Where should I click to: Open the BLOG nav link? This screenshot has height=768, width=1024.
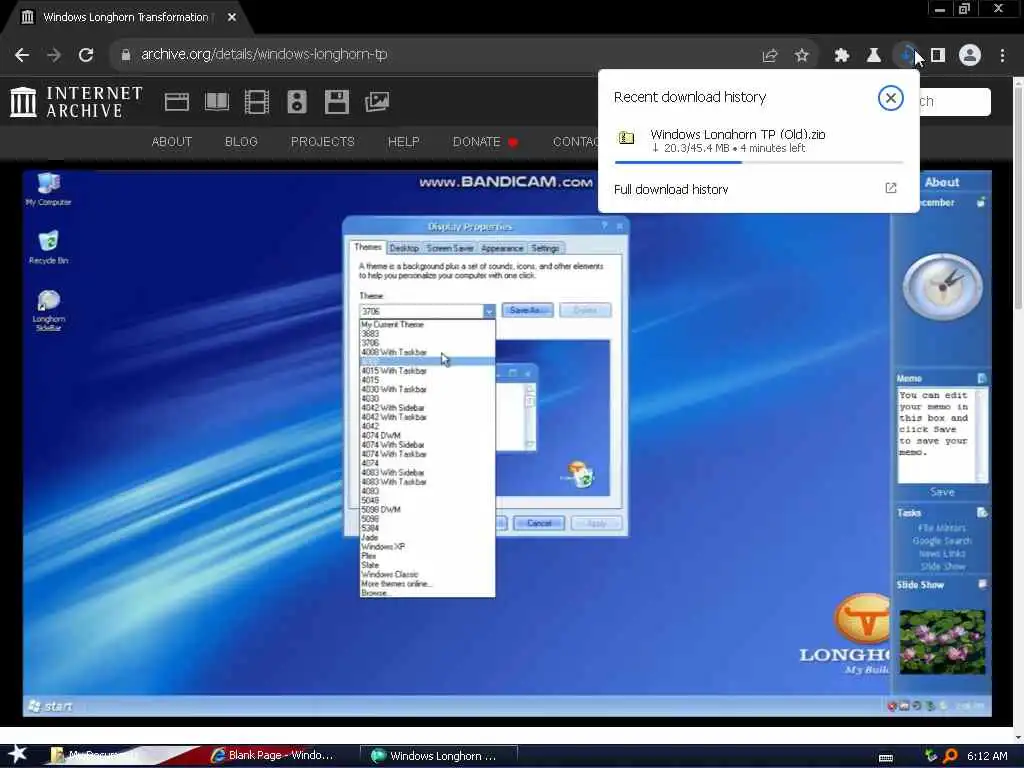coord(241,142)
